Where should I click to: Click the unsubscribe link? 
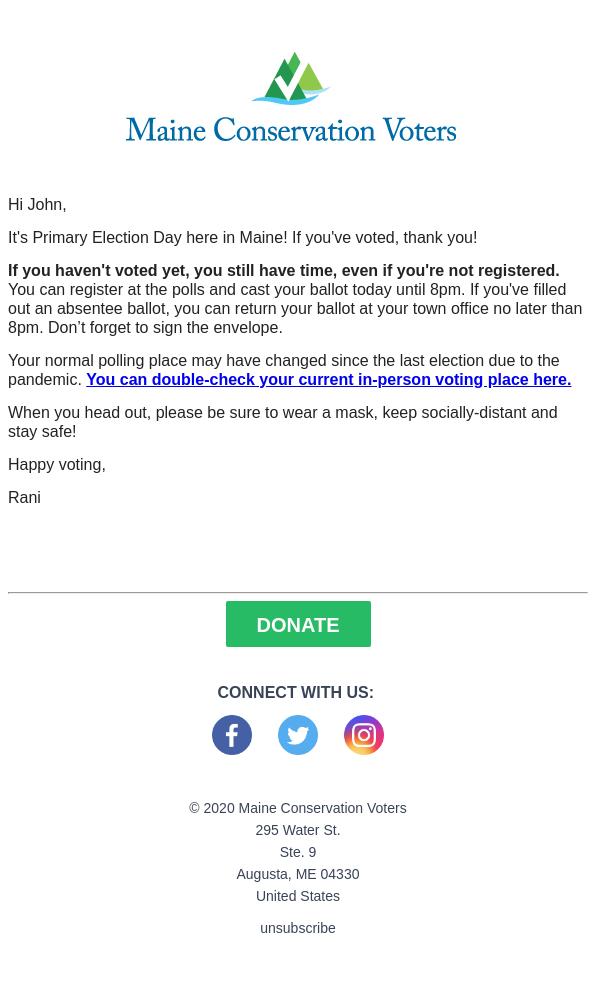pos(297,928)
